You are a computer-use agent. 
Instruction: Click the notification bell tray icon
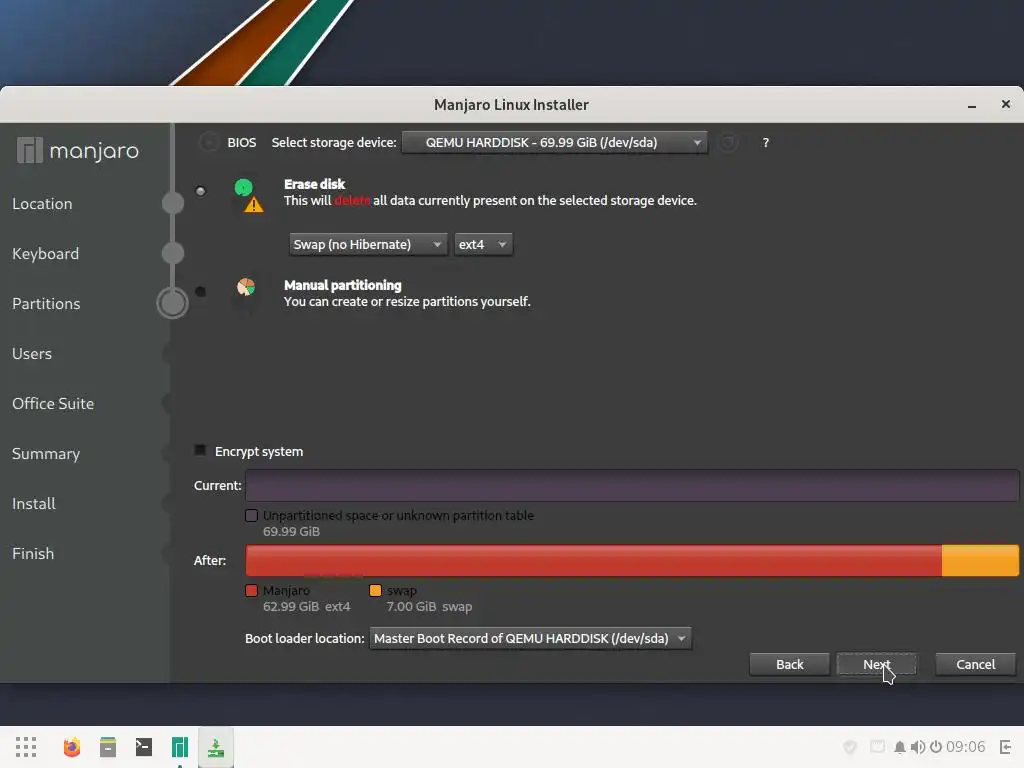click(x=899, y=746)
